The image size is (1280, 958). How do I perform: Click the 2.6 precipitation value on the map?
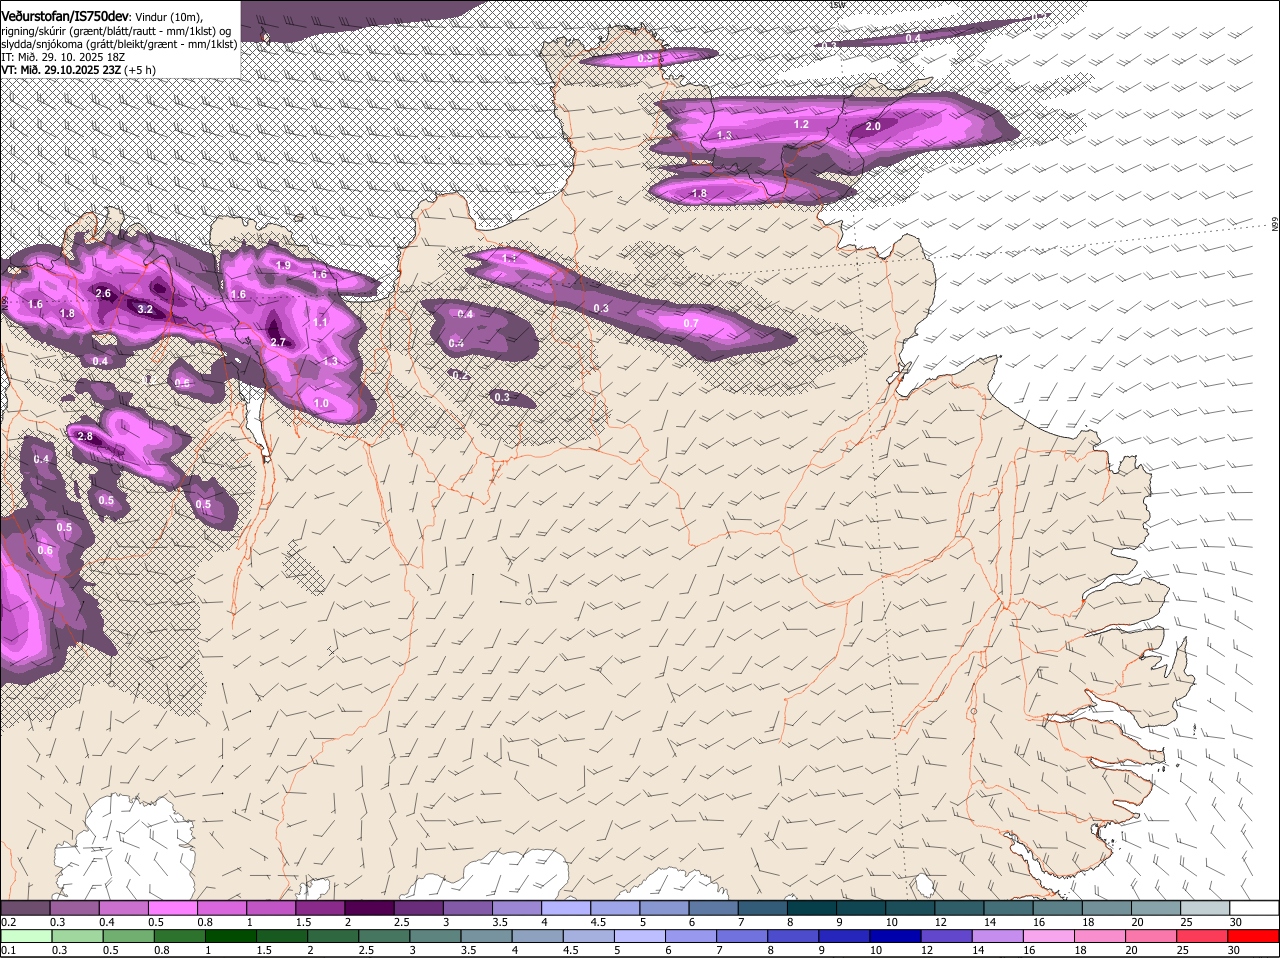pos(103,293)
